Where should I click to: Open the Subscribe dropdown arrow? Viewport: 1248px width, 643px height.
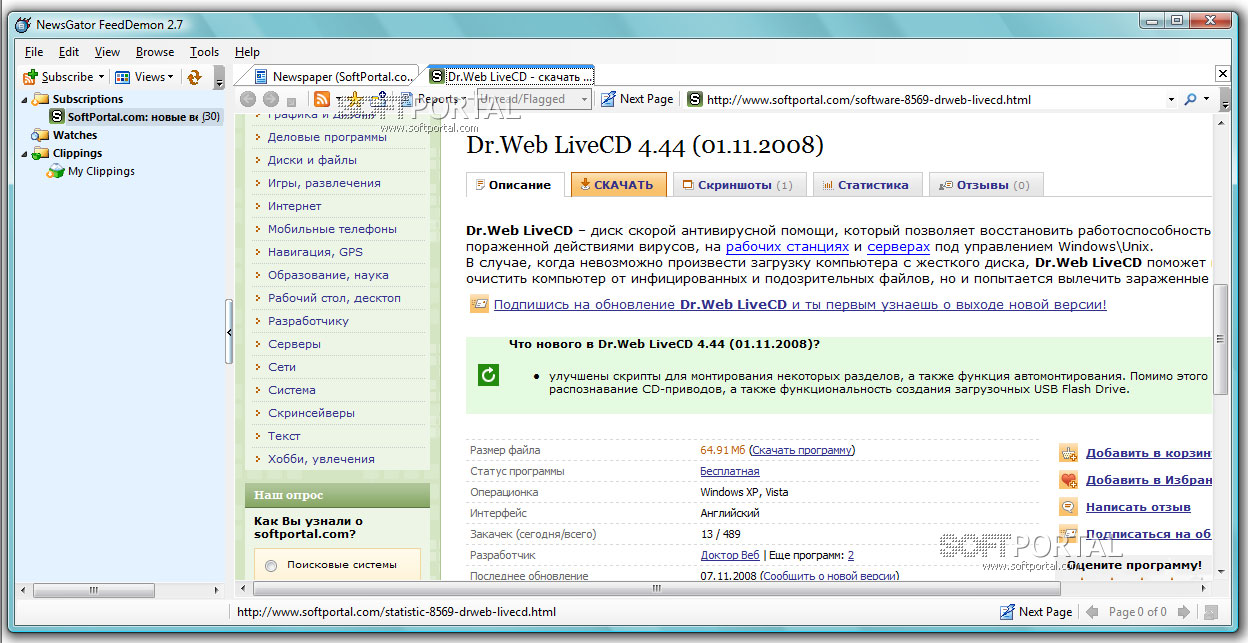click(101, 77)
